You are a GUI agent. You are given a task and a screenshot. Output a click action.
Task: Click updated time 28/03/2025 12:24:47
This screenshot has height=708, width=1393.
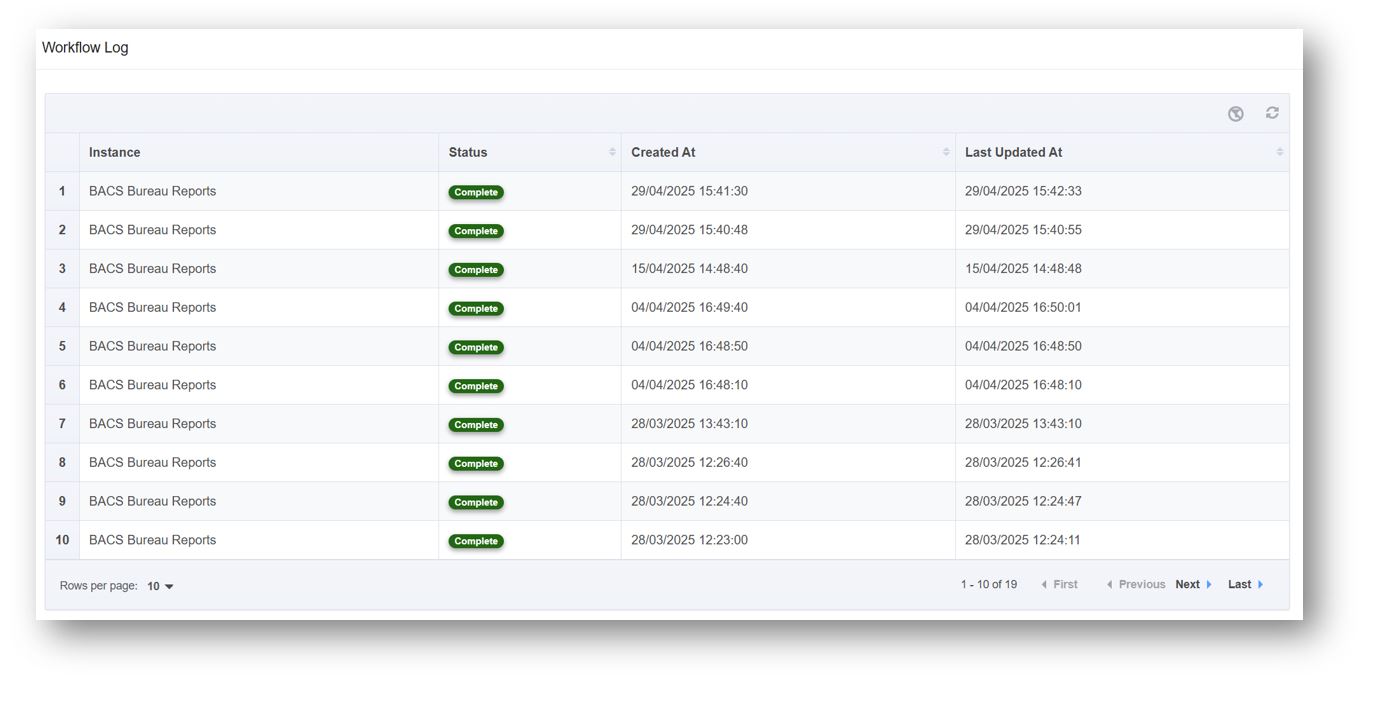[1023, 501]
